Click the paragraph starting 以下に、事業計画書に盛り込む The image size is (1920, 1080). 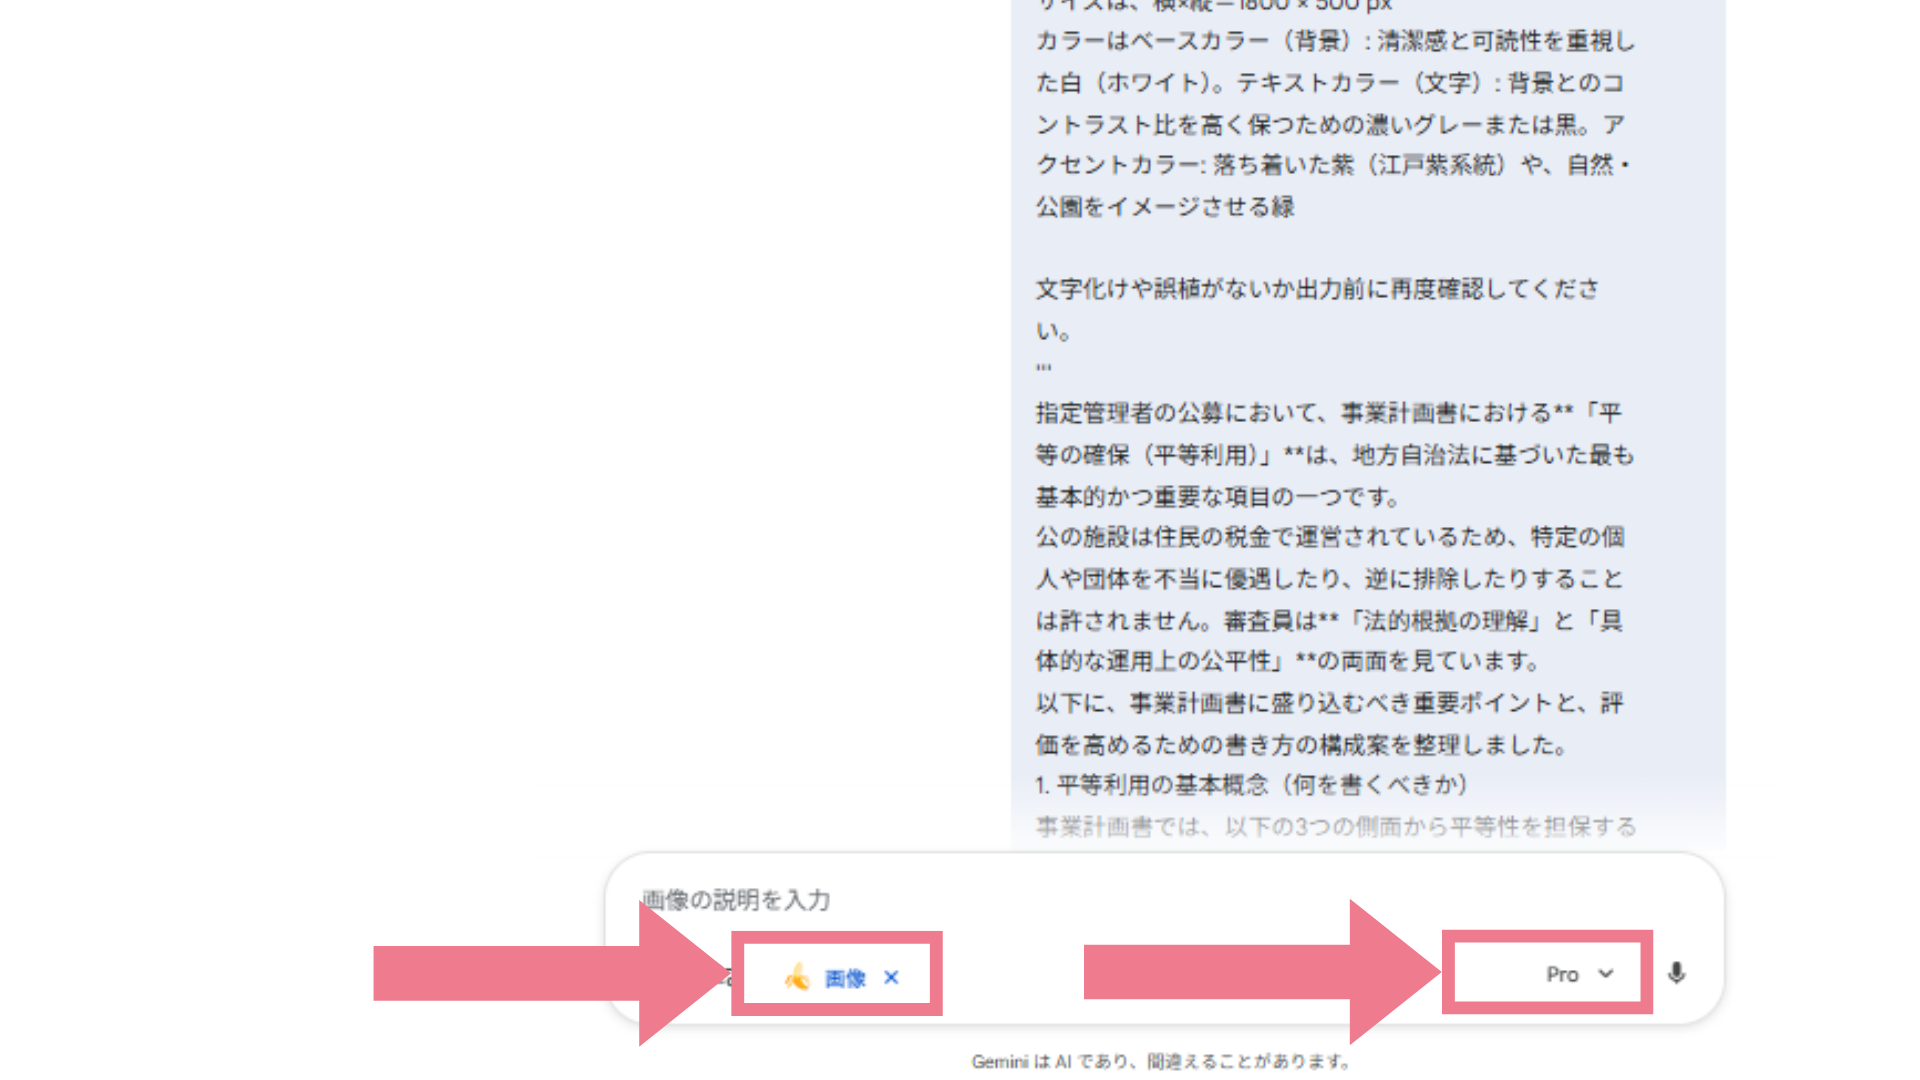[1330, 704]
